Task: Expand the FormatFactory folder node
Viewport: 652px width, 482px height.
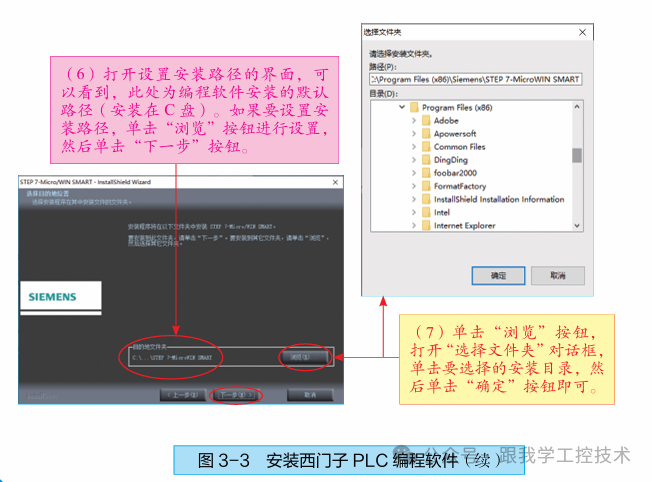Action: tap(414, 186)
